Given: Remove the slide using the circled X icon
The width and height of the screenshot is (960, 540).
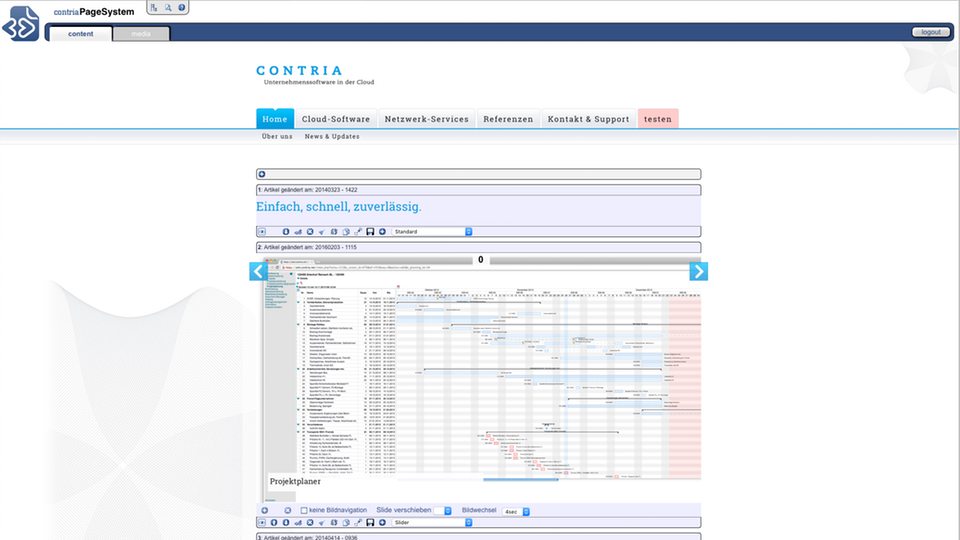Looking at the screenshot, I should point(288,511).
